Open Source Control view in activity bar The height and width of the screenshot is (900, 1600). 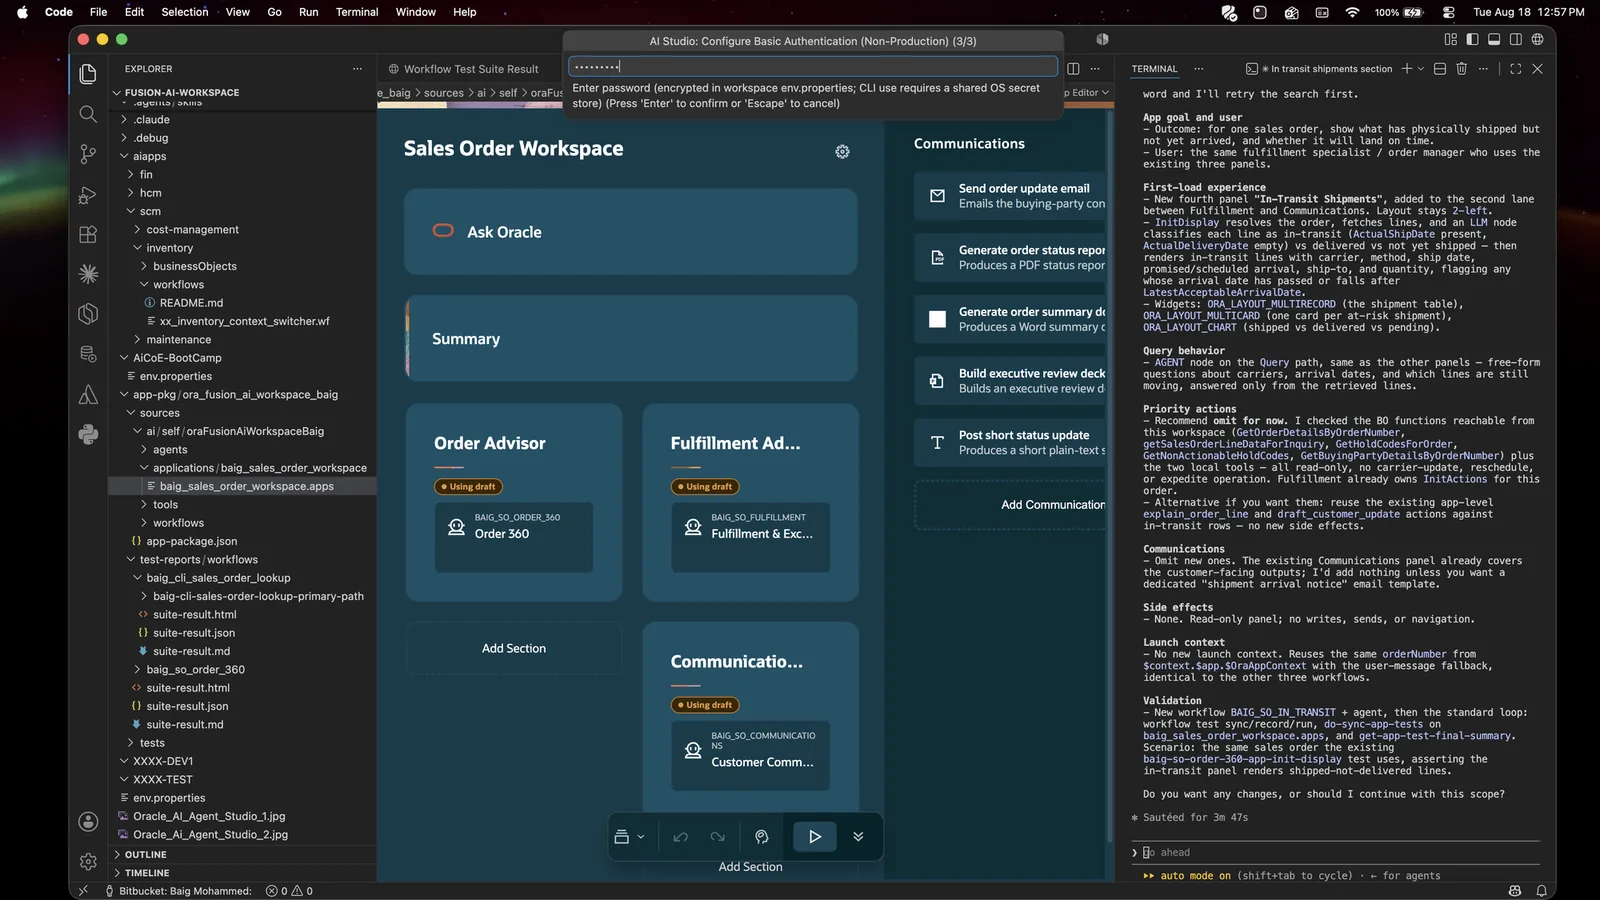88,154
